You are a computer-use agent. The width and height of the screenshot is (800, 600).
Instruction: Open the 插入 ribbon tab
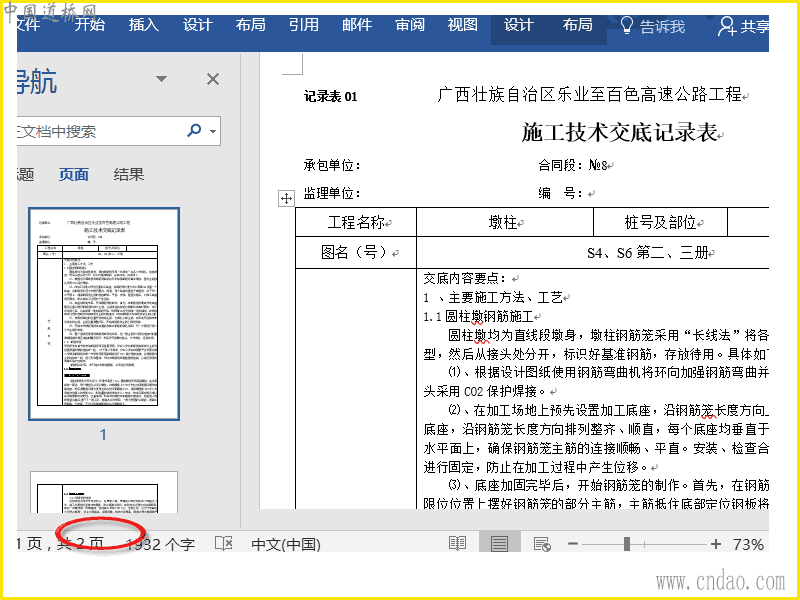[143, 25]
